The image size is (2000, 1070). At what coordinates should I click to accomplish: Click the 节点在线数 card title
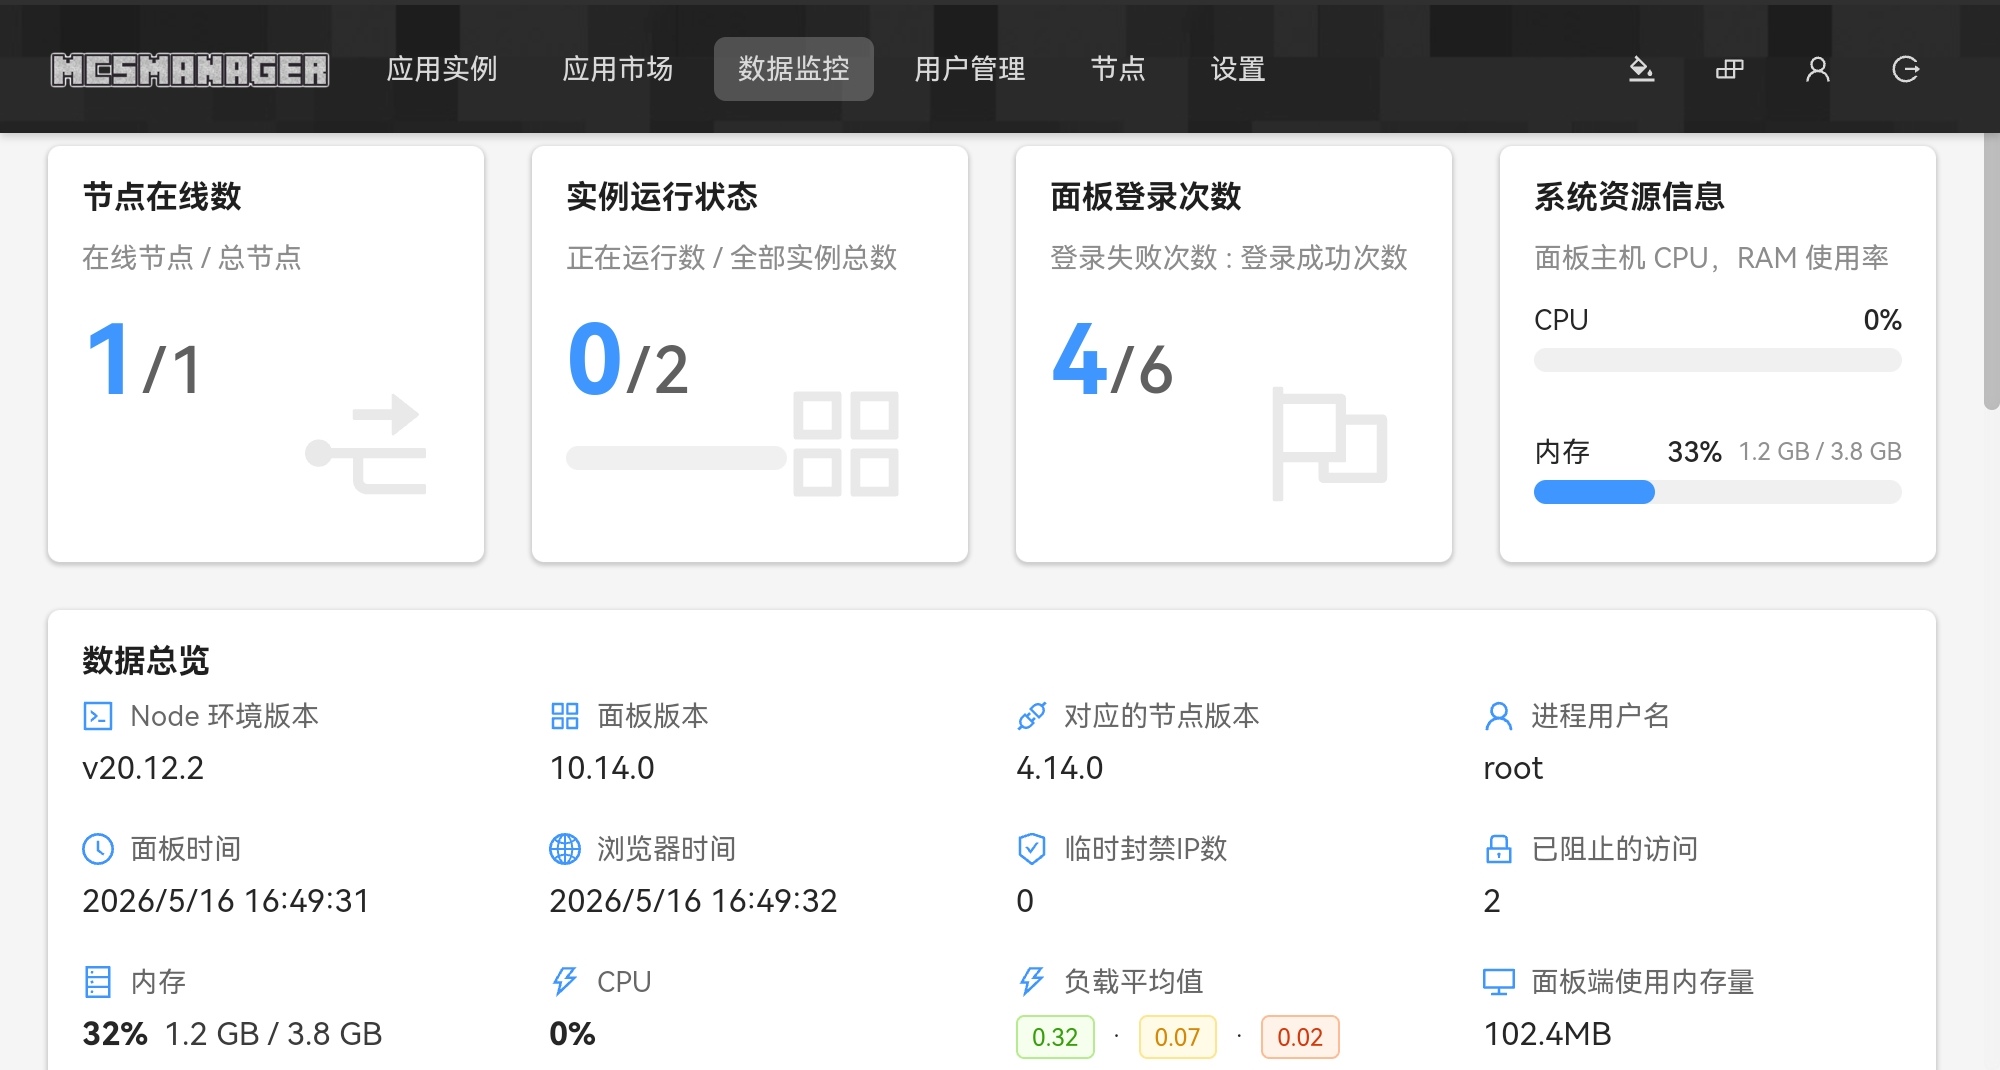click(162, 196)
